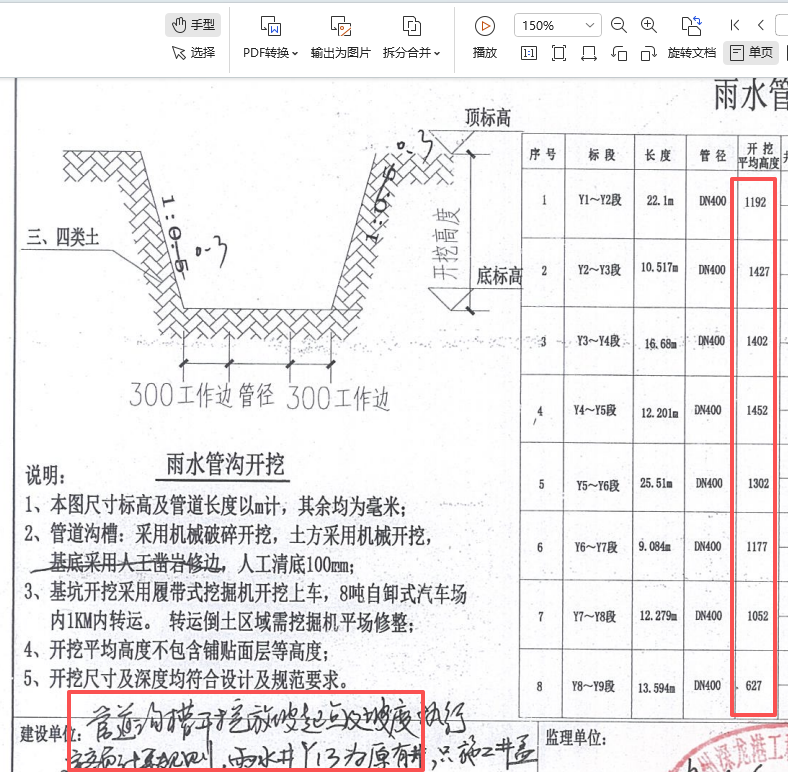The width and height of the screenshot is (788, 772).
Task: Click the Y8~Y9段 cell
Action: pyautogui.click(x=593, y=686)
